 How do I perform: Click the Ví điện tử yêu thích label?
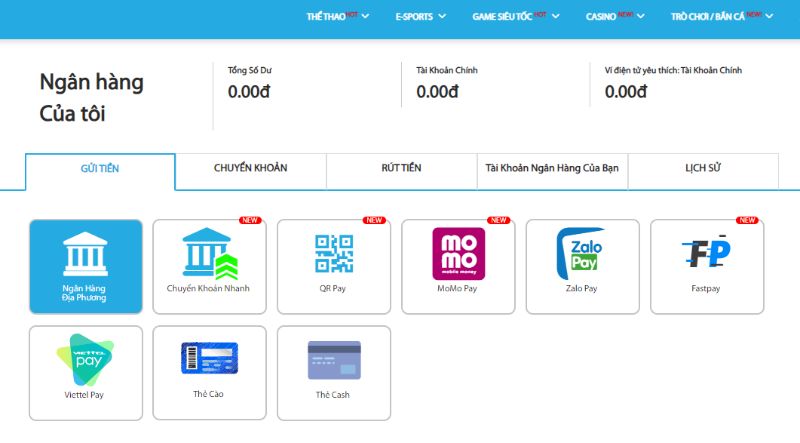pos(673,70)
